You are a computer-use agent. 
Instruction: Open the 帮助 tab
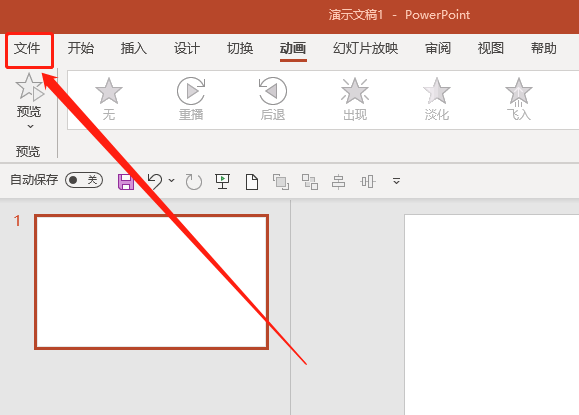(x=544, y=48)
